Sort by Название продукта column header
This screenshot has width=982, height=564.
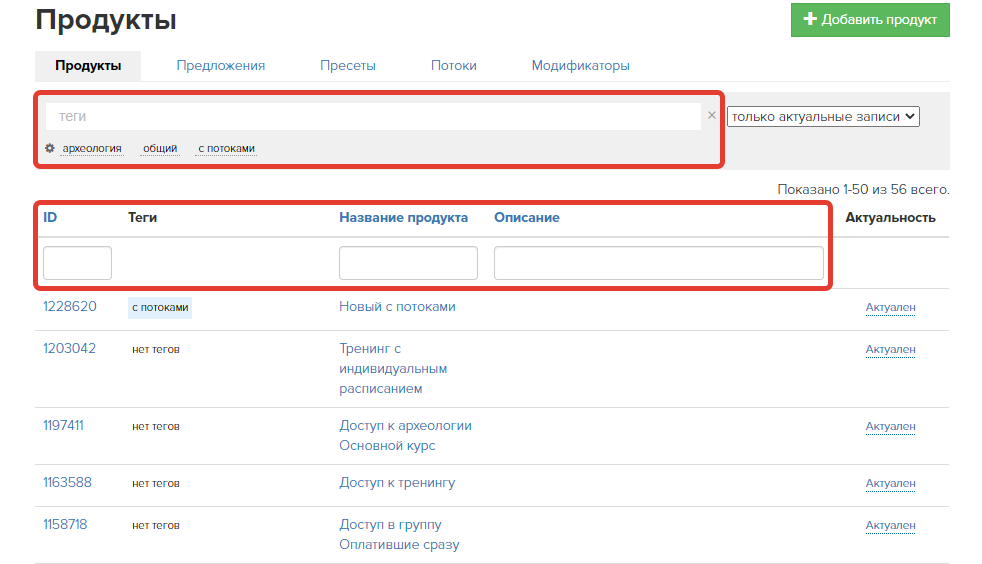tap(403, 217)
